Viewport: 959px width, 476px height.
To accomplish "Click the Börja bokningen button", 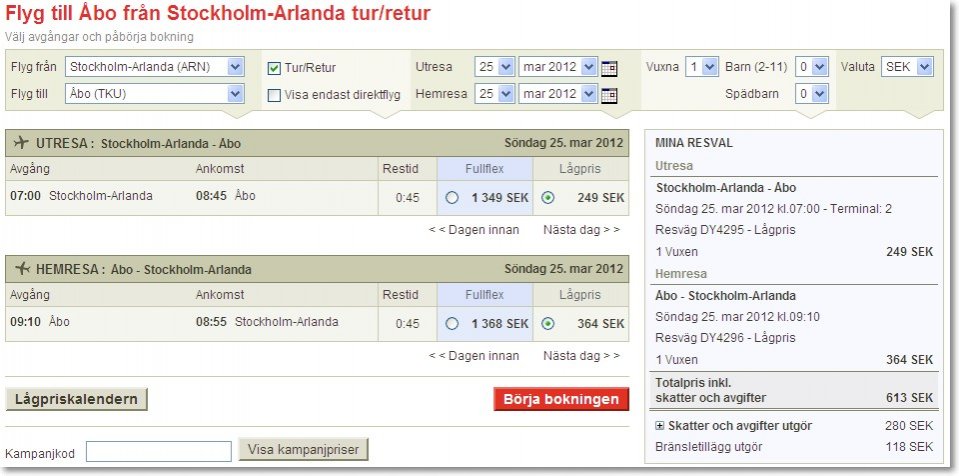I will 561,399.
